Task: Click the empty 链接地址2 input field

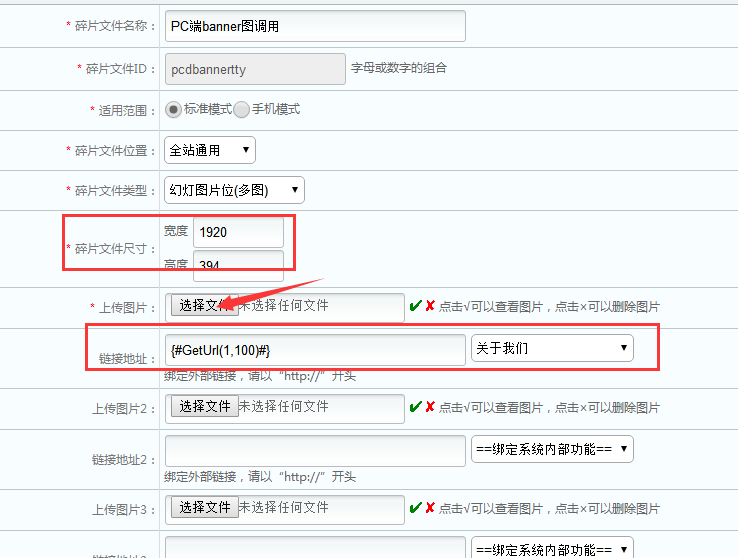Action: 315,449
